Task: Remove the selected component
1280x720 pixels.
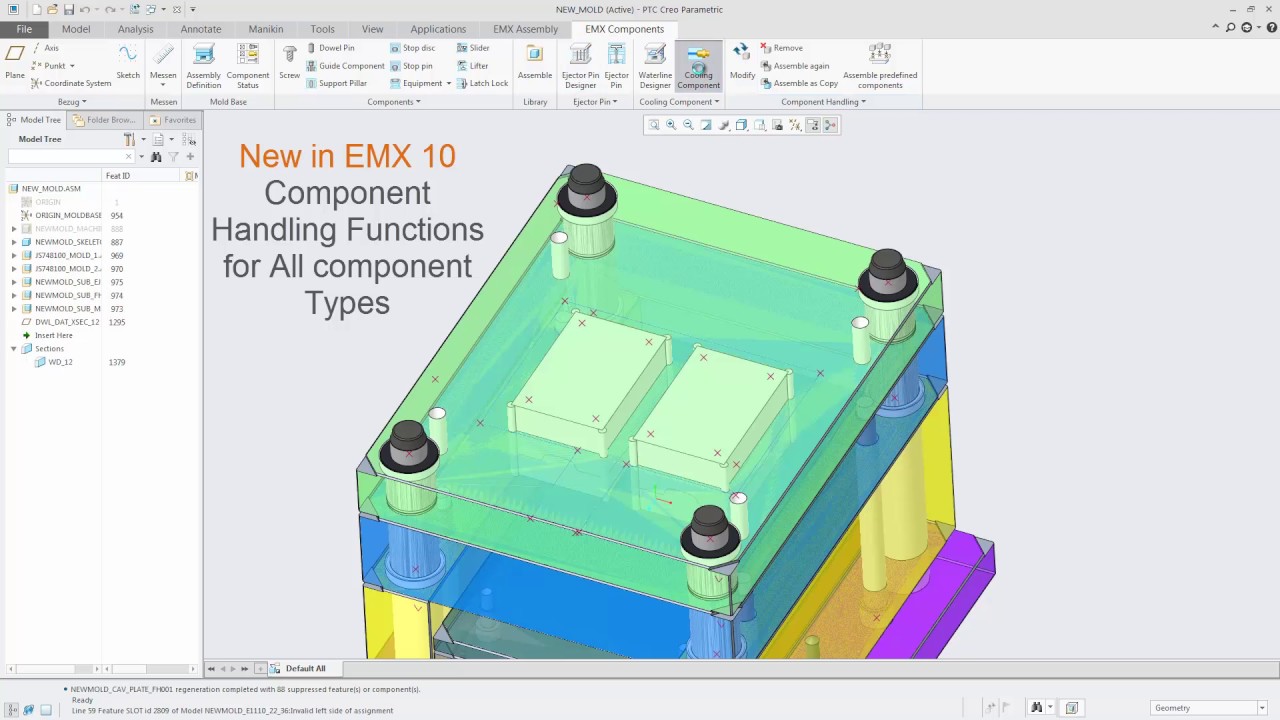Action: pos(781,48)
